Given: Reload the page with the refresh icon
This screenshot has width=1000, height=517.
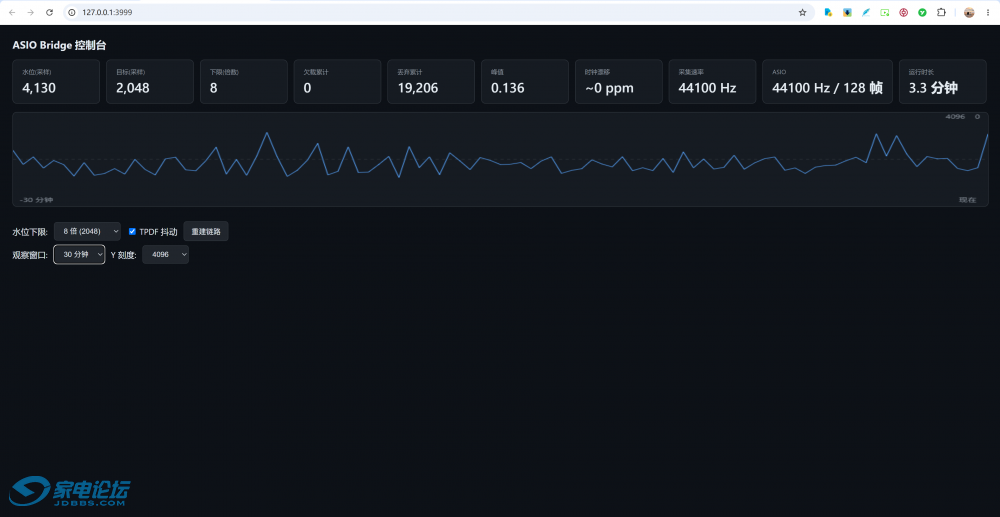Looking at the screenshot, I should (x=49, y=12).
